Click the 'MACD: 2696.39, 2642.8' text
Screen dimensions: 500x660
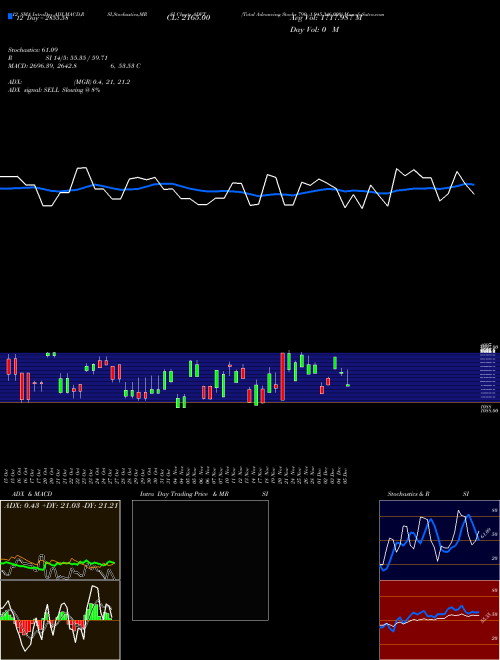(x=42, y=66)
